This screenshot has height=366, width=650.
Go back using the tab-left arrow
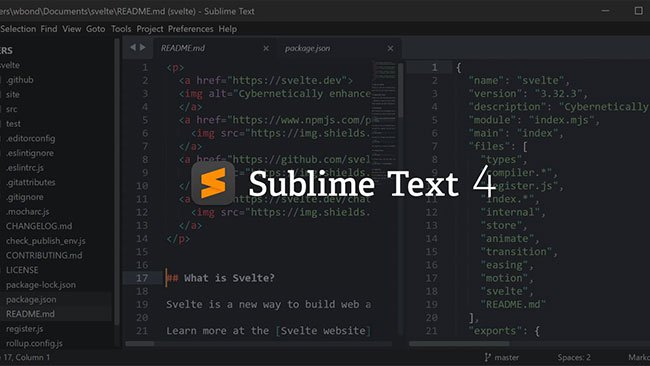tap(133, 48)
